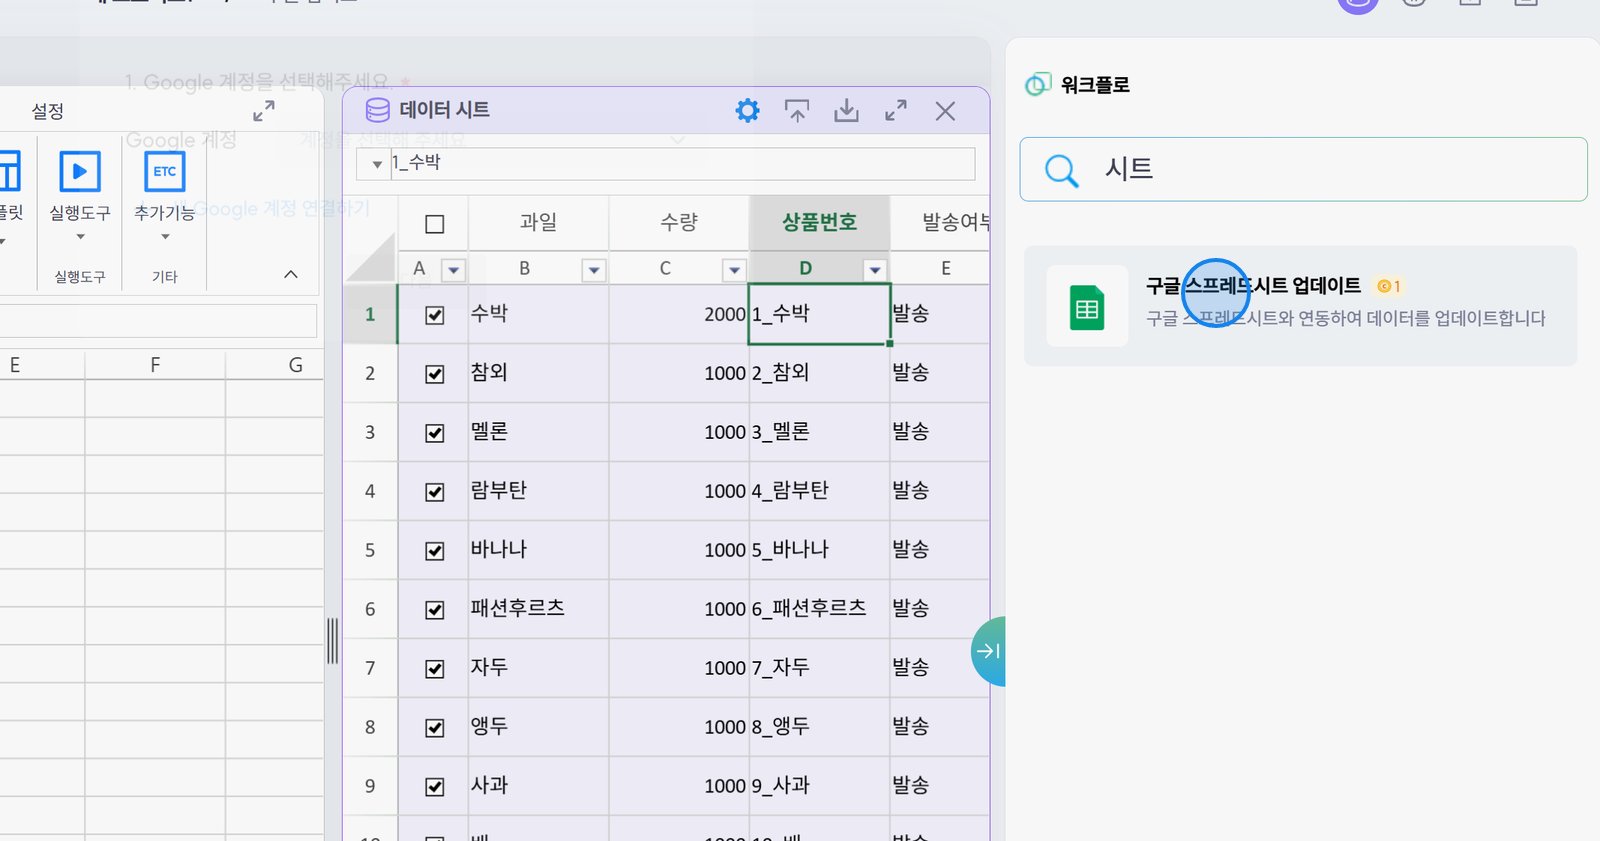Select the 발송여부 column header
1600x841 pixels.
tap(941, 222)
